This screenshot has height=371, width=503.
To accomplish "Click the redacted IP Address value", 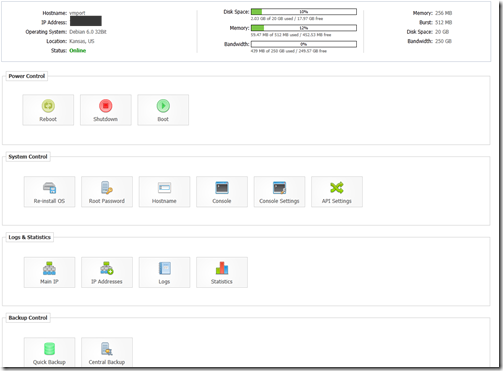I will 86,21.
